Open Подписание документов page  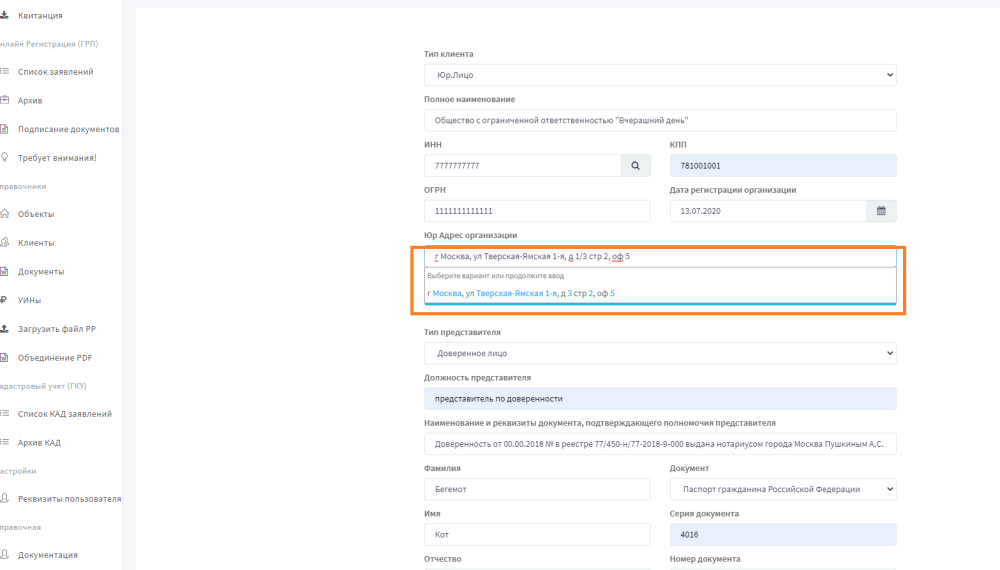68,129
